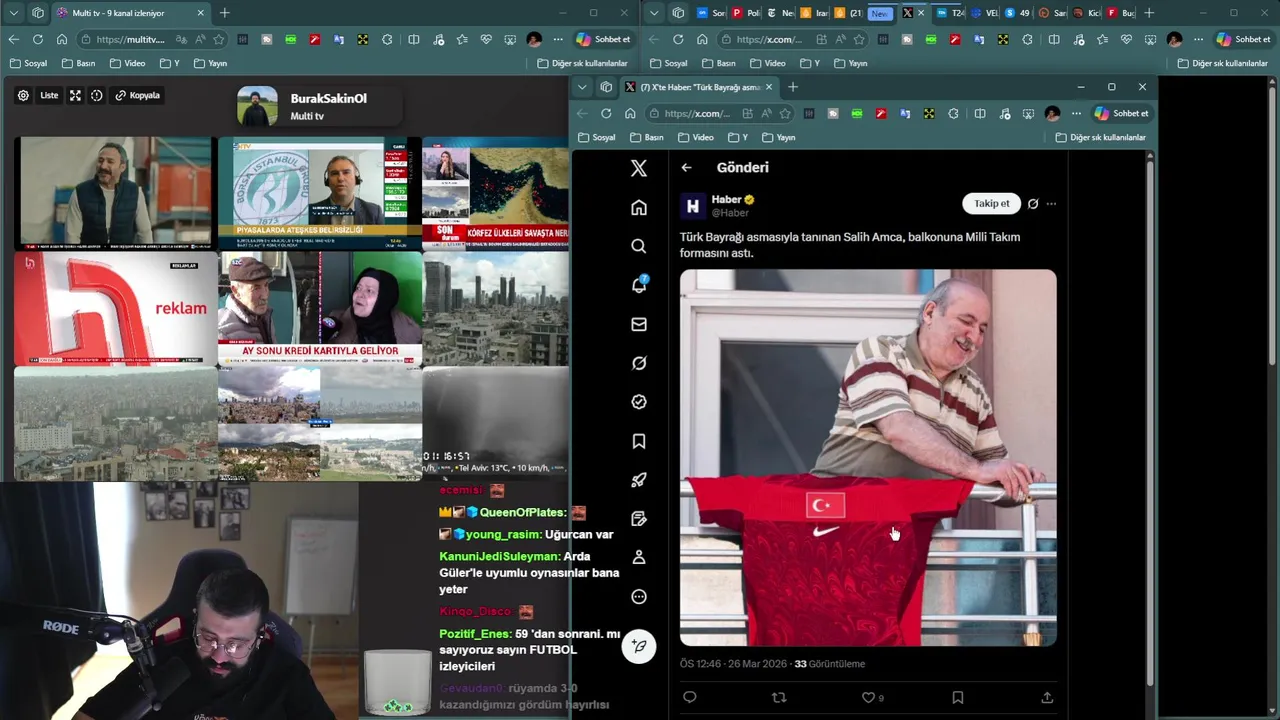Click Takip et to follow Haber
1280x720 pixels.
tap(992, 203)
